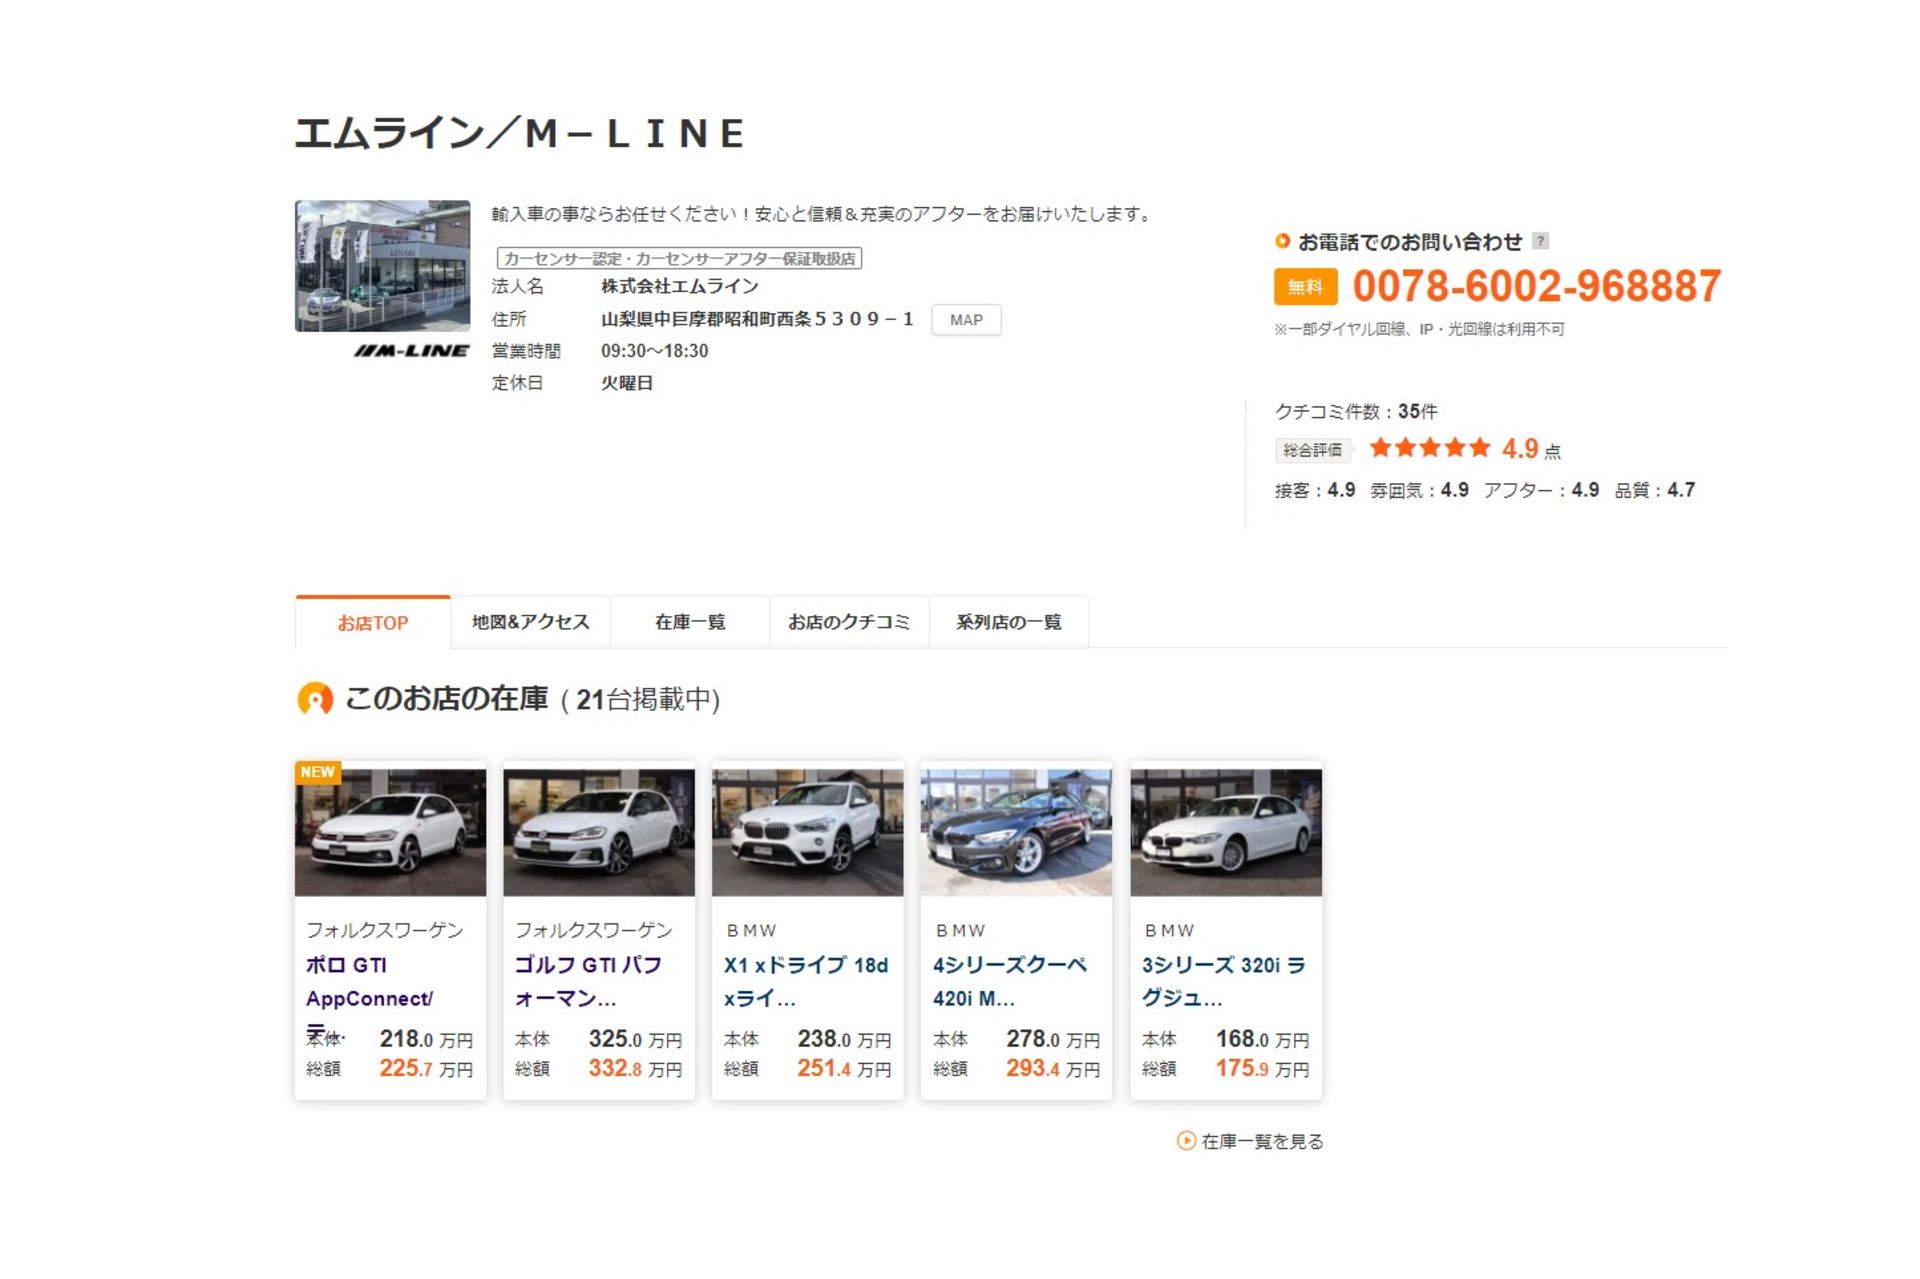
Task: Open the 在庫一覧 tab
Action: [x=690, y=622]
